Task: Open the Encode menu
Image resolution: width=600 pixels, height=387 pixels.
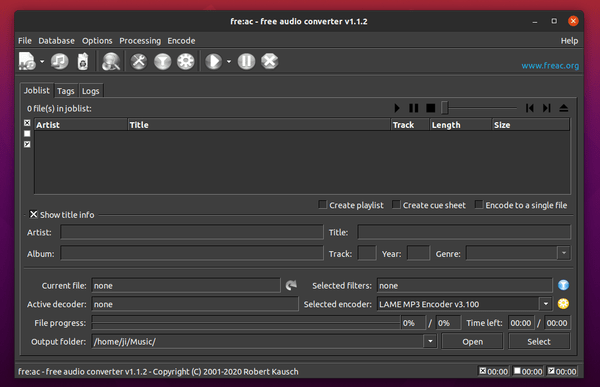Action: coord(181,41)
